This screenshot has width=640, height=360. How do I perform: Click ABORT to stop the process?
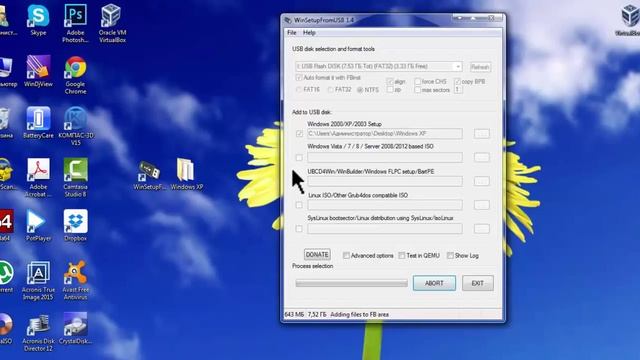tap(434, 283)
